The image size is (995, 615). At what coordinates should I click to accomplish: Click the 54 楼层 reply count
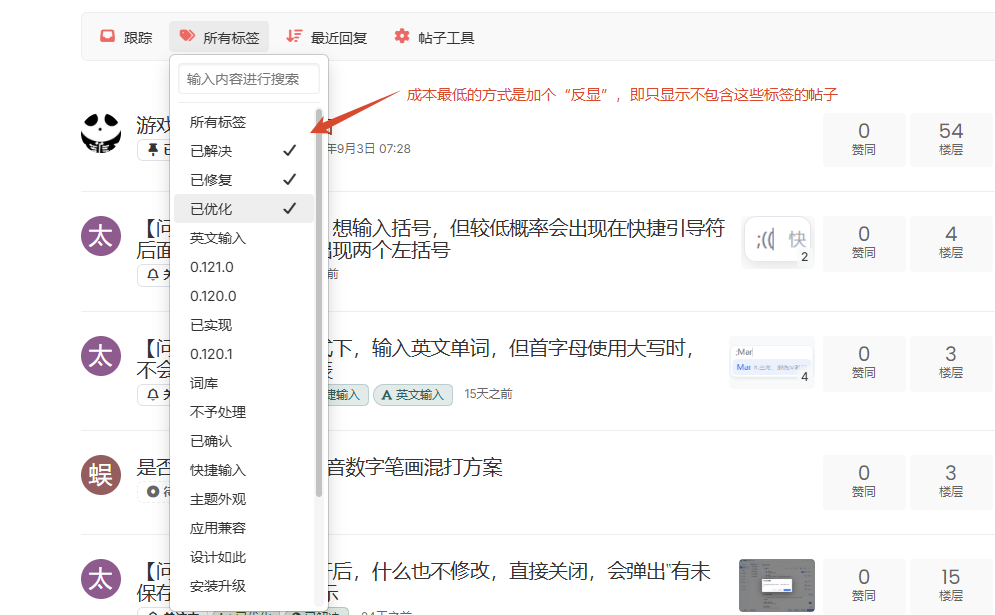(x=951, y=140)
